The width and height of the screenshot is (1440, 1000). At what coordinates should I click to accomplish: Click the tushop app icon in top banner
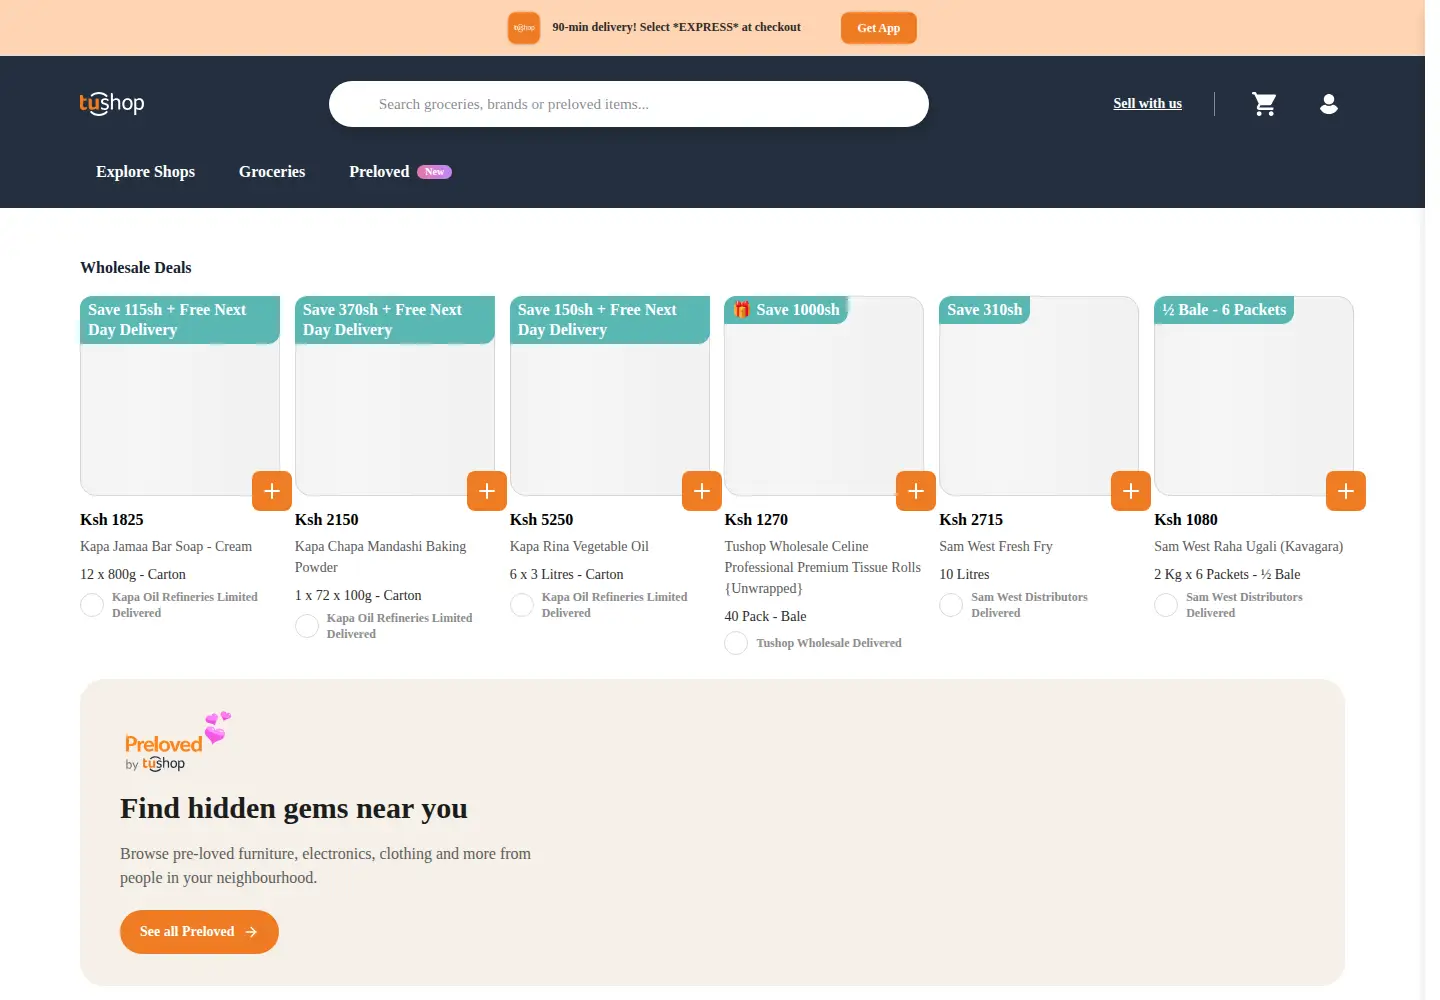(524, 28)
